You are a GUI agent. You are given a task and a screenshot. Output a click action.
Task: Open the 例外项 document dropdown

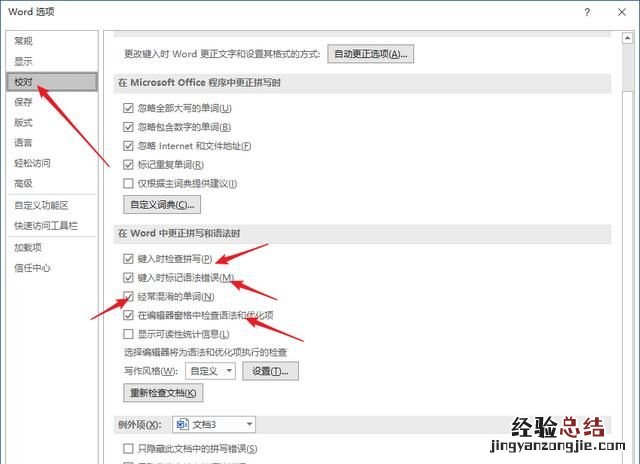coord(214,425)
